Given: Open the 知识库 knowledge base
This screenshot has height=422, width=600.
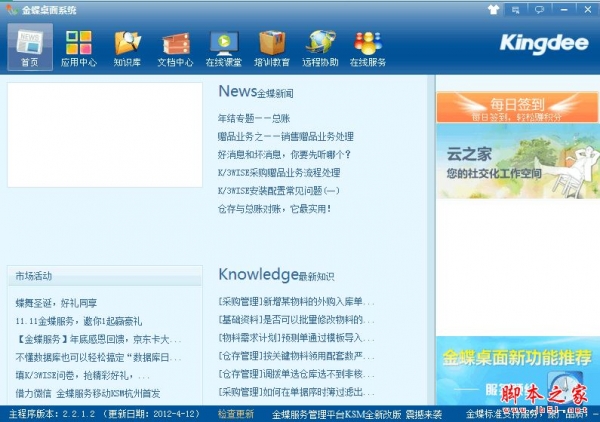Looking at the screenshot, I should 127,48.
